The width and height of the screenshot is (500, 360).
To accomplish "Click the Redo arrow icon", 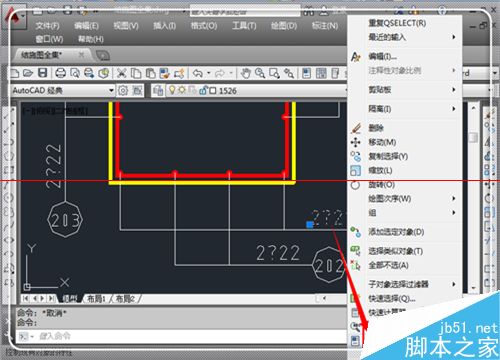I will [x=220, y=73].
